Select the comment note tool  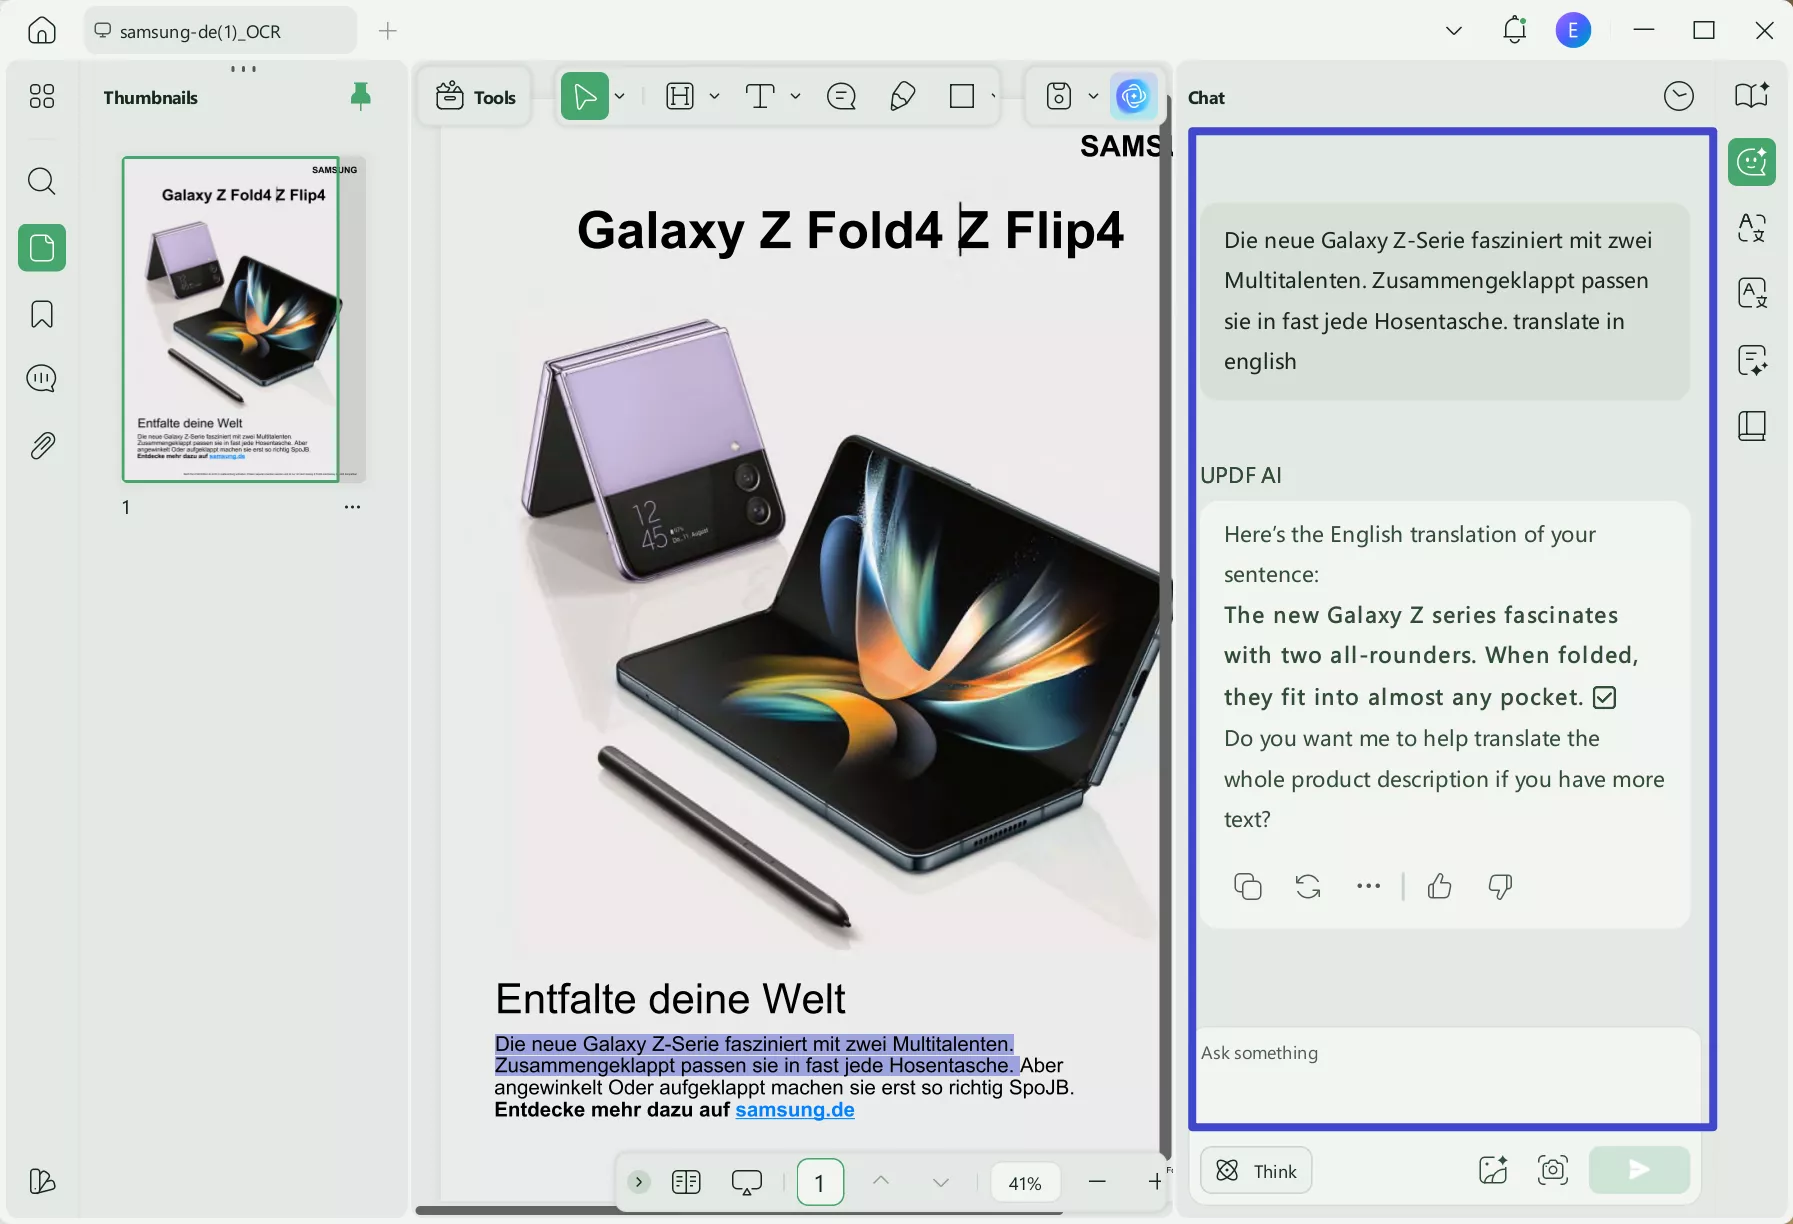842,96
